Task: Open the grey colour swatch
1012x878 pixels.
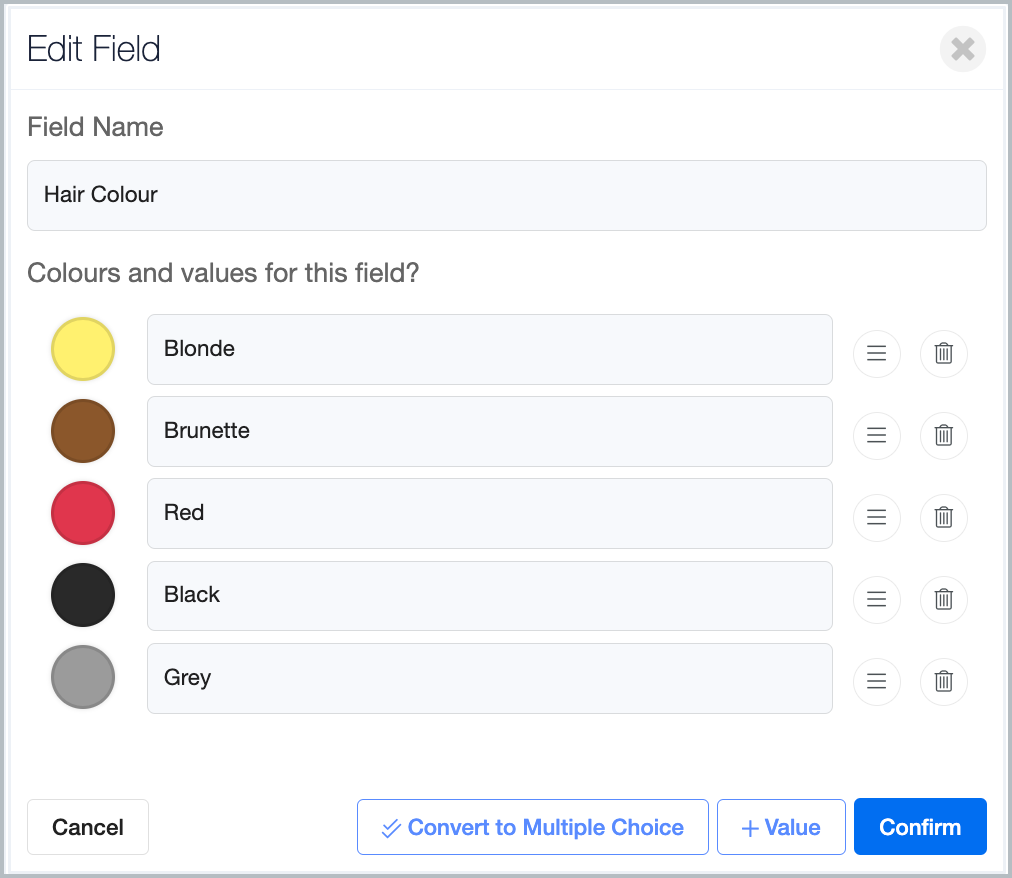Action: [83, 677]
